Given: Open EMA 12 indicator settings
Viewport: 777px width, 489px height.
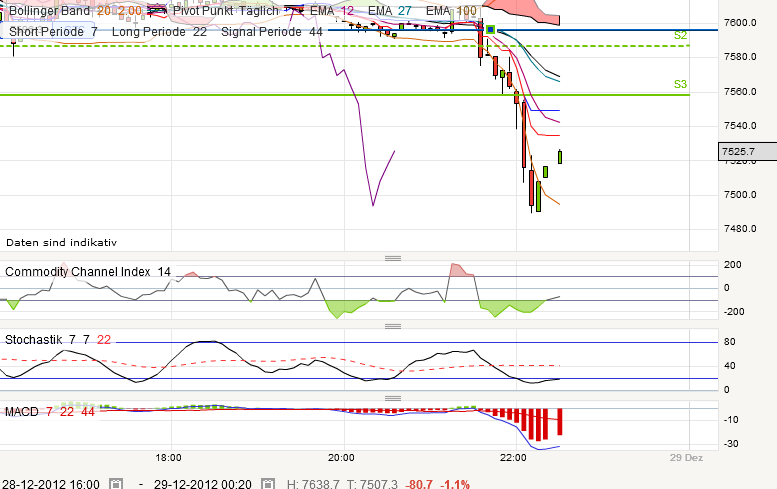Looking at the screenshot, I should (x=332, y=10).
